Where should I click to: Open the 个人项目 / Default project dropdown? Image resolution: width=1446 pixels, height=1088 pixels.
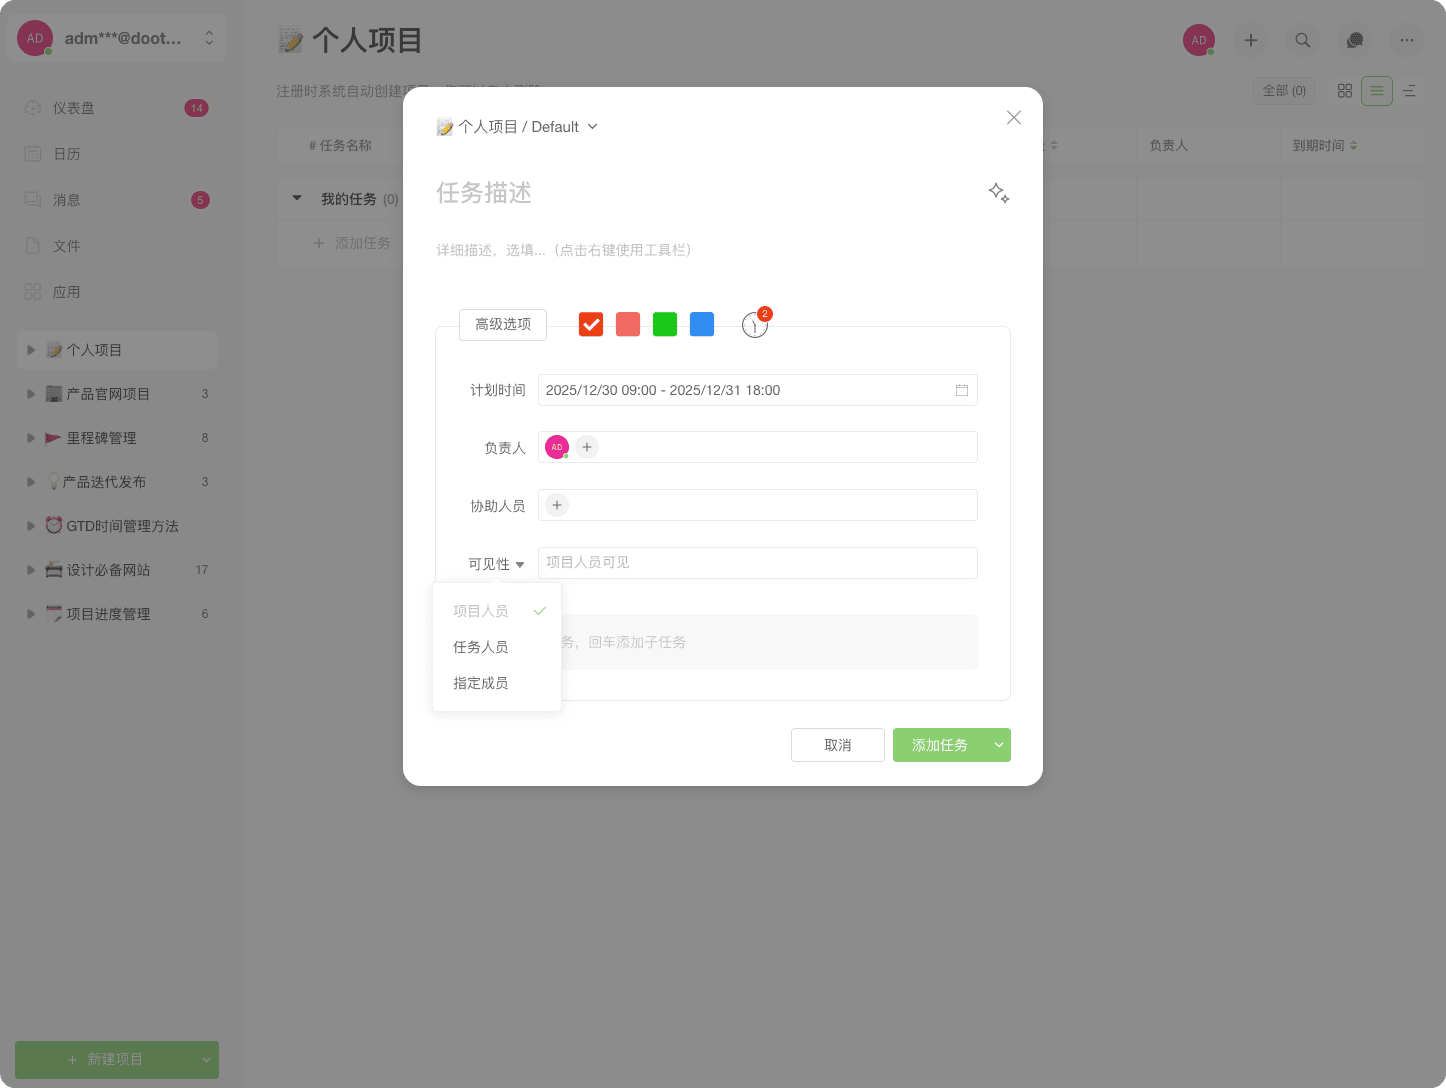tap(518, 127)
